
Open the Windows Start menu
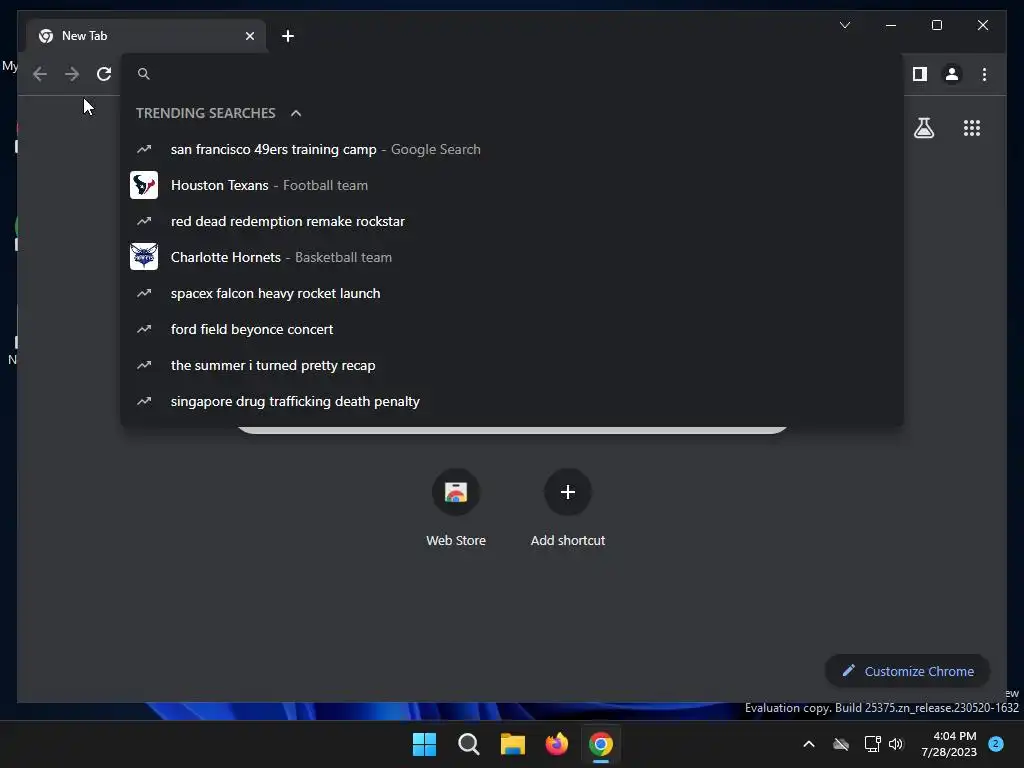coord(424,744)
